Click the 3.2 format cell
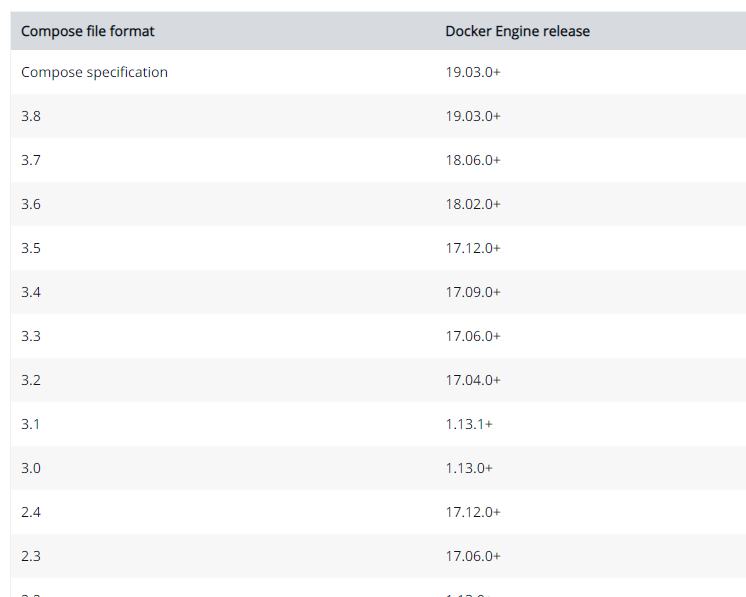Screen dimensions: 746x597 (x=31, y=380)
